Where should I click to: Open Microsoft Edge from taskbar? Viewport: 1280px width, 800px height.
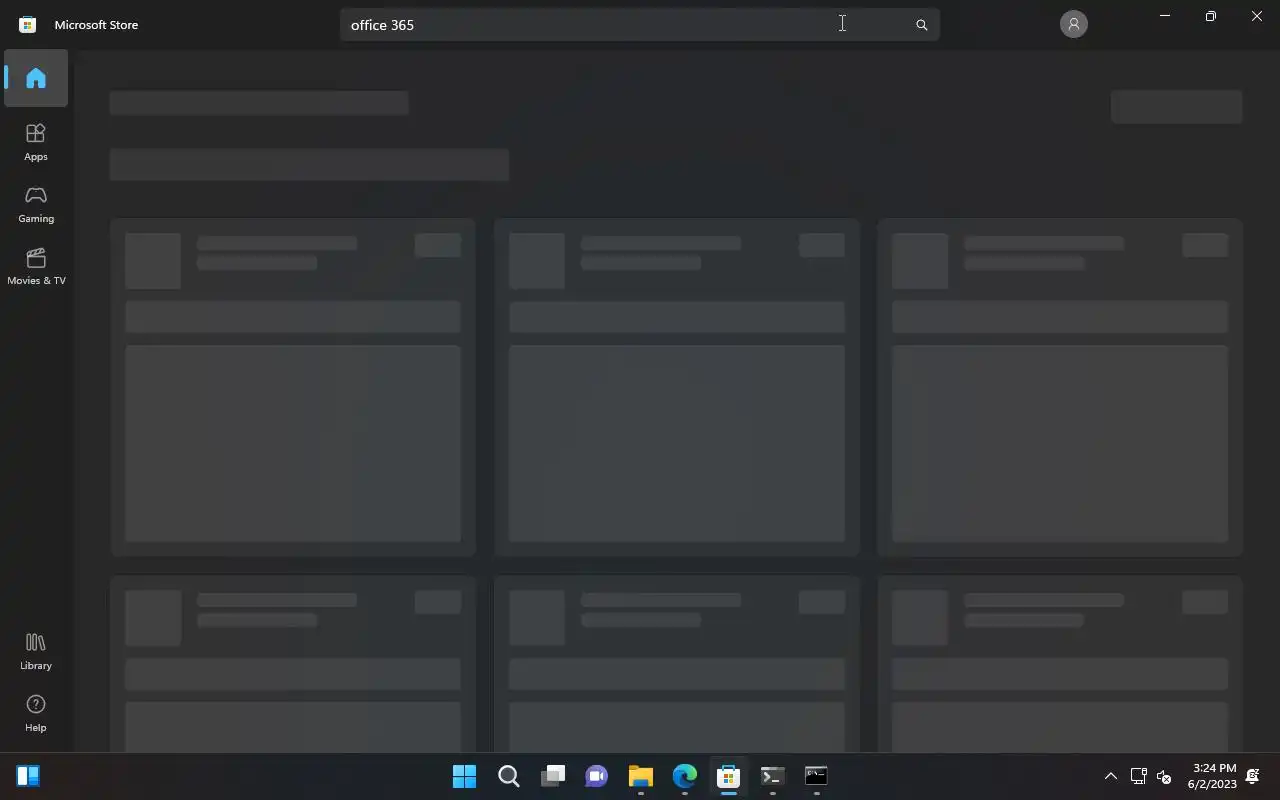click(x=684, y=776)
